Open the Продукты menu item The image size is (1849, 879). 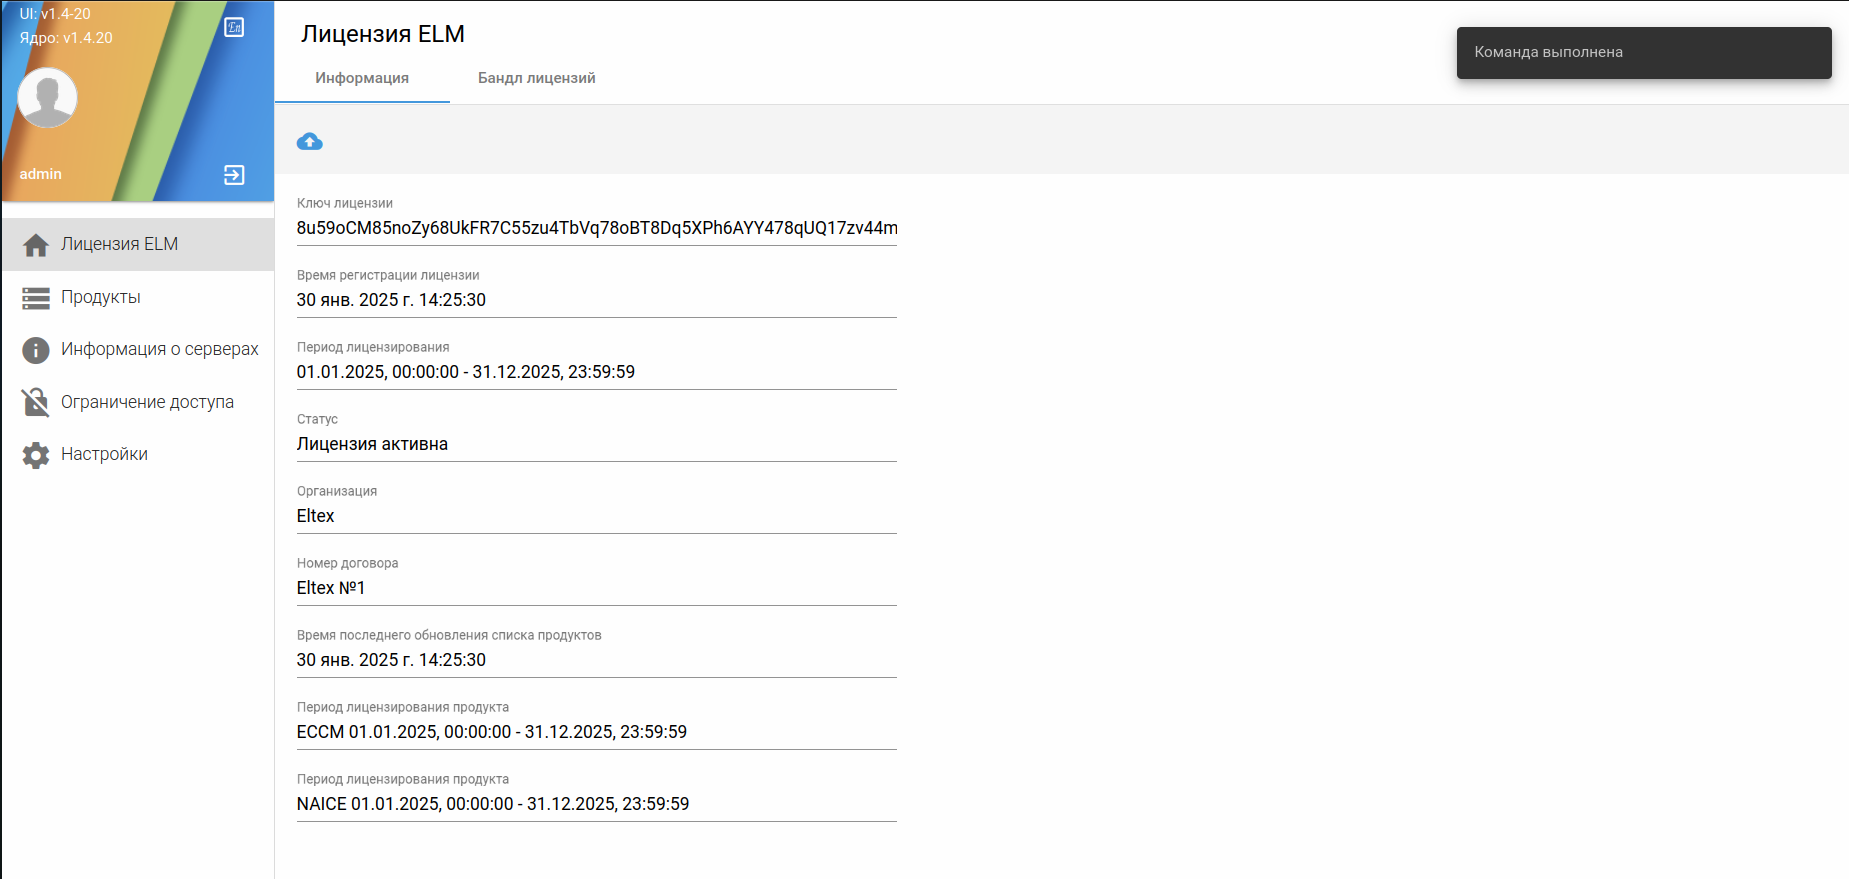point(101,297)
